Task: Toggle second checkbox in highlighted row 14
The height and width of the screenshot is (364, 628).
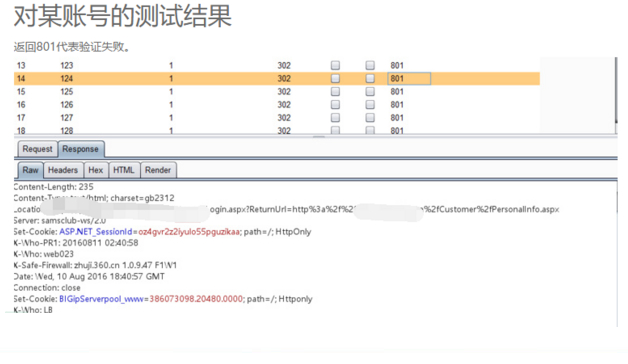Action: (x=370, y=78)
